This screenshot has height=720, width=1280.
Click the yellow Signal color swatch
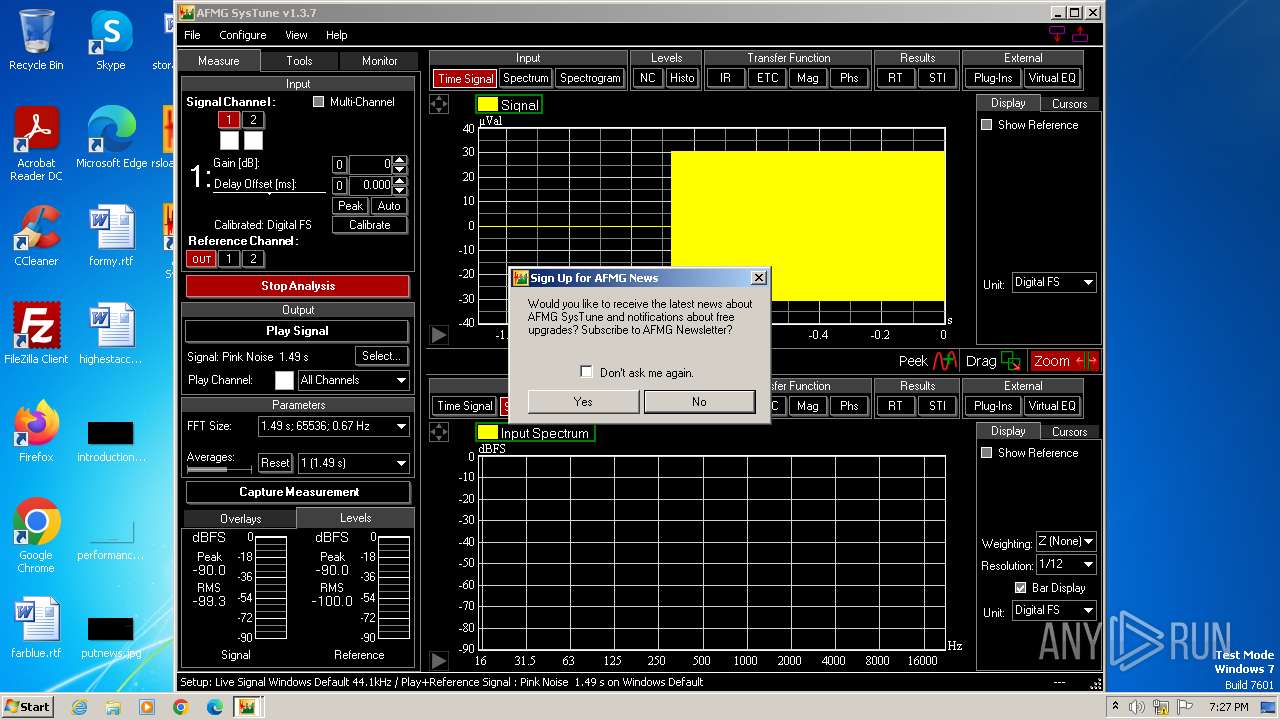(487, 104)
